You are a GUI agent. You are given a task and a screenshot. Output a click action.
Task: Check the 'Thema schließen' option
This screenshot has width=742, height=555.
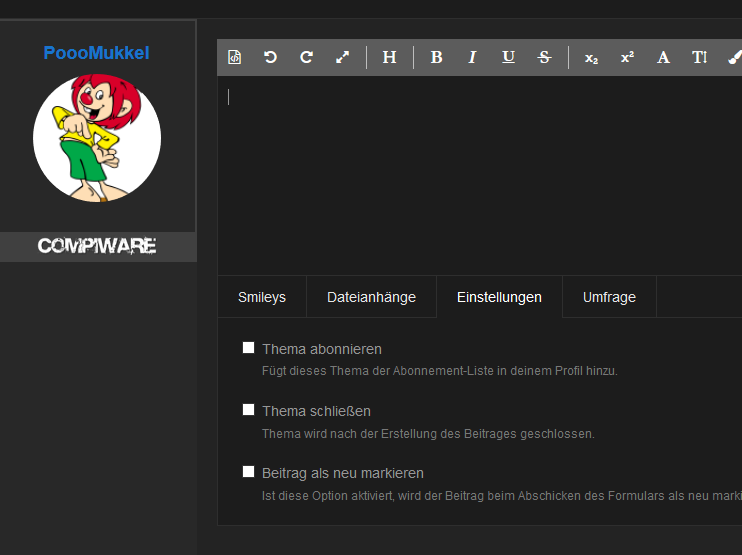coord(249,410)
